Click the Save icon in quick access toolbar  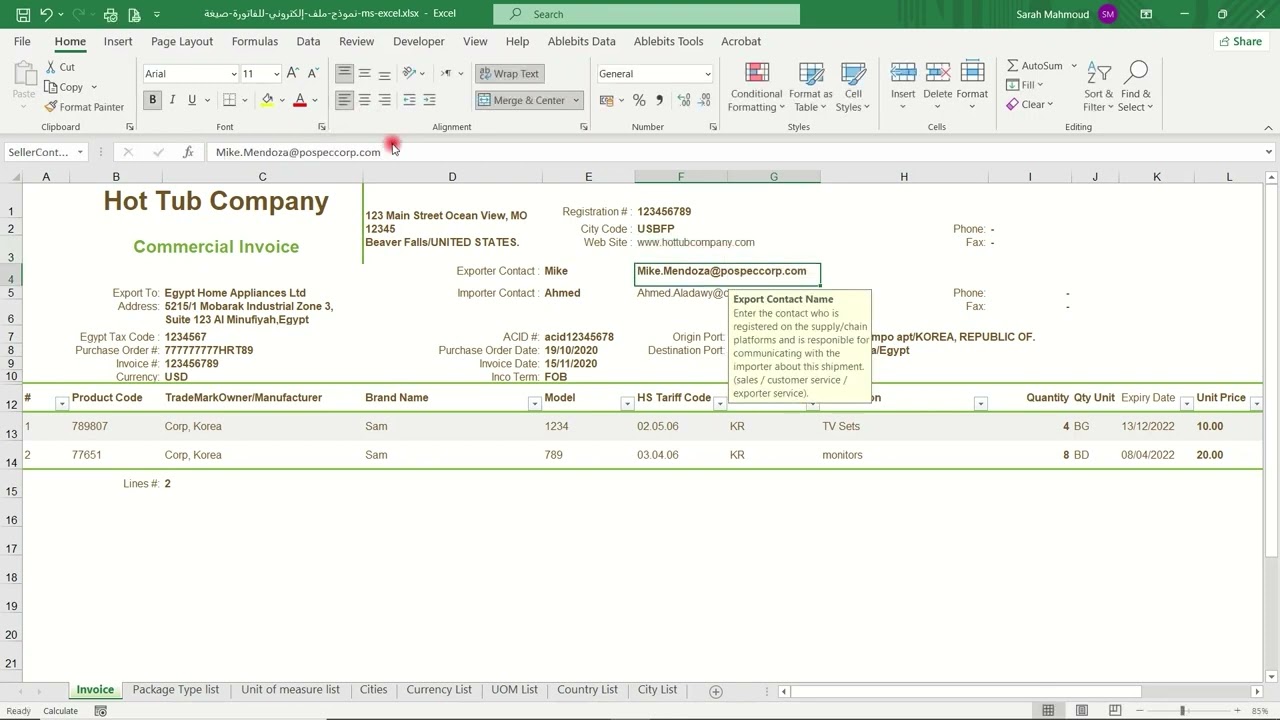pos(21,14)
